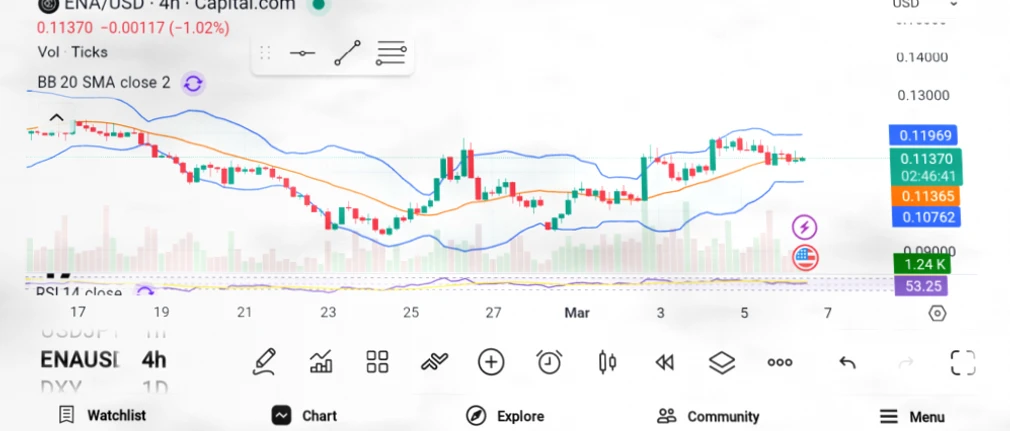Open the Community tab
The image size is (1010, 431).
pos(708,416)
